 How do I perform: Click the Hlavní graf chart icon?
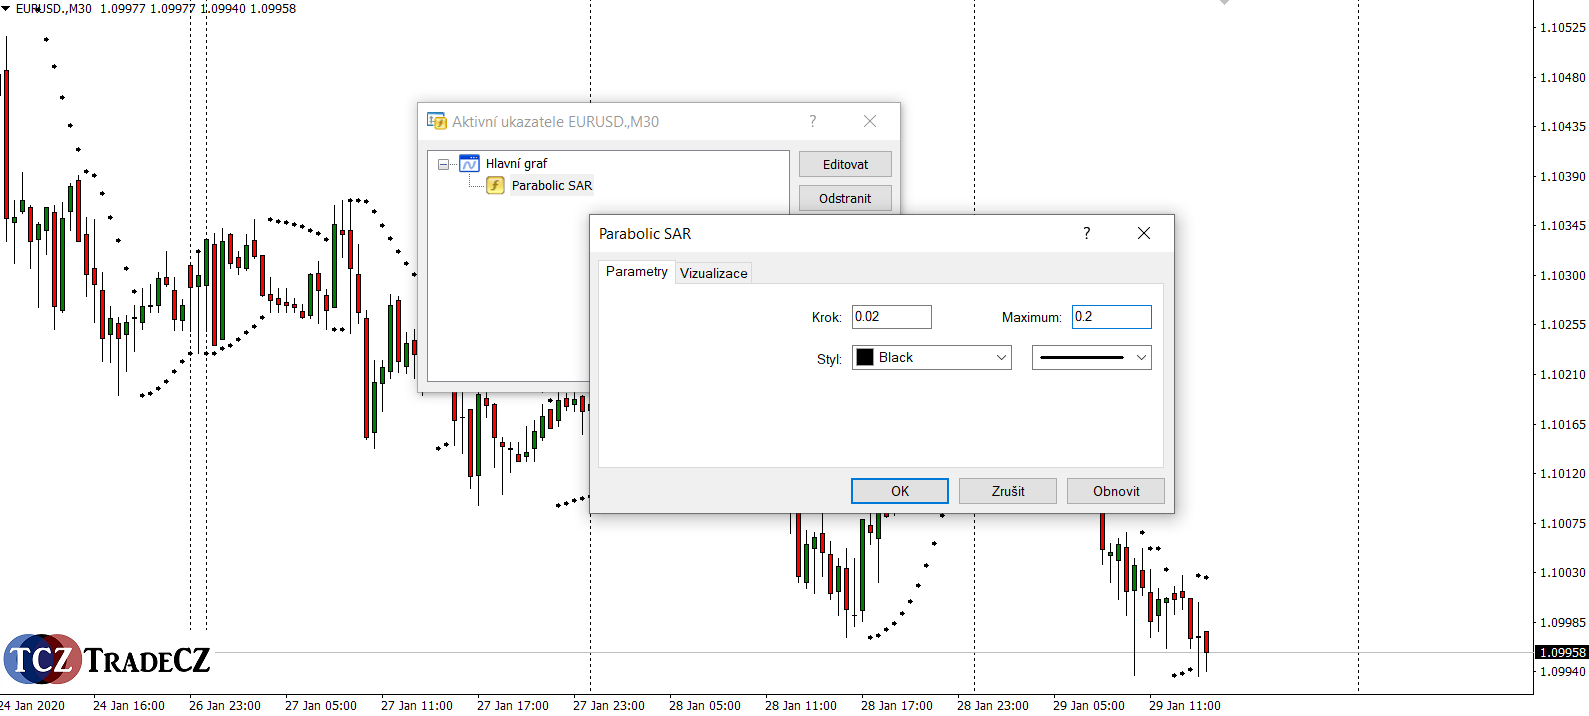coord(469,164)
